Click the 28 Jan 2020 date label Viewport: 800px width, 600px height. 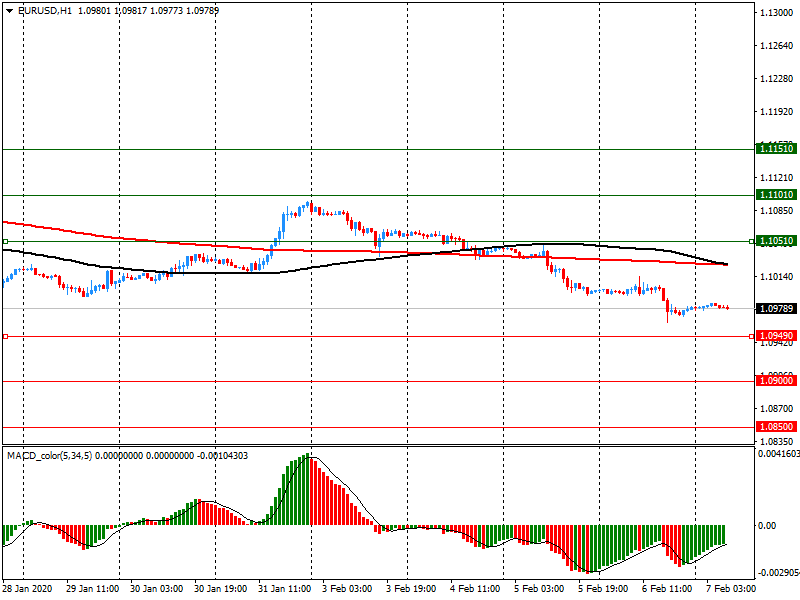[x=28, y=590]
